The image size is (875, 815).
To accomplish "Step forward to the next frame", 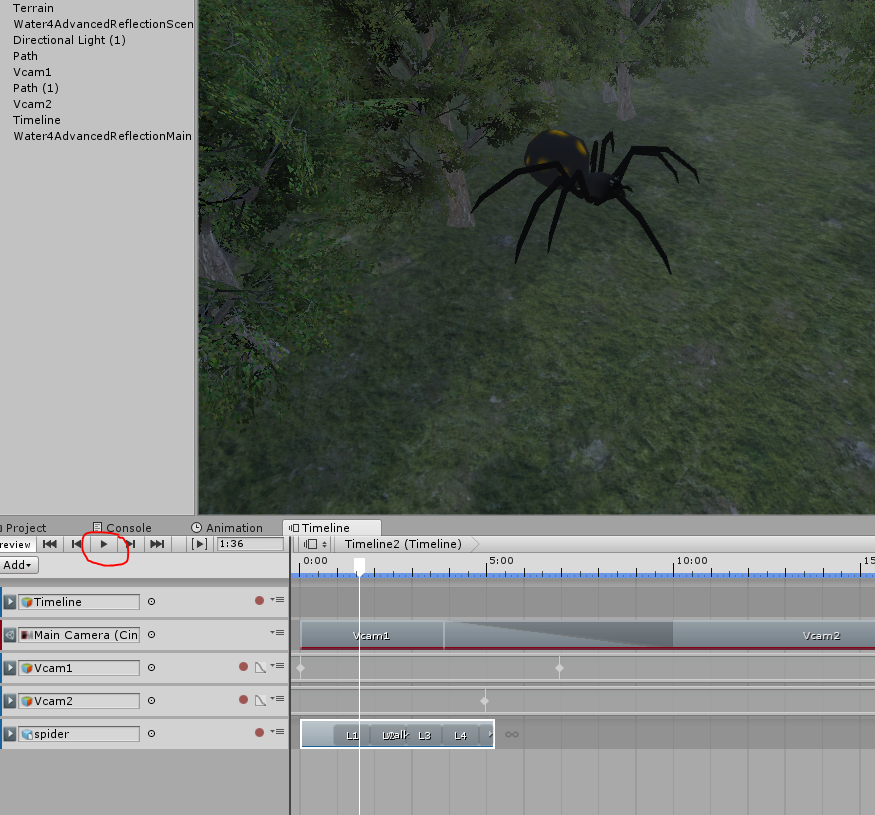I will [x=131, y=544].
